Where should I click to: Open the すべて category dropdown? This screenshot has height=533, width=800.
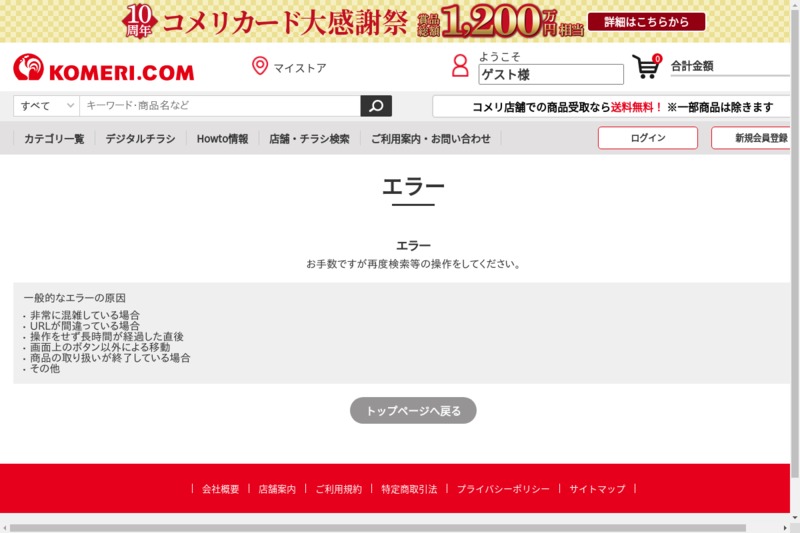click(x=47, y=106)
